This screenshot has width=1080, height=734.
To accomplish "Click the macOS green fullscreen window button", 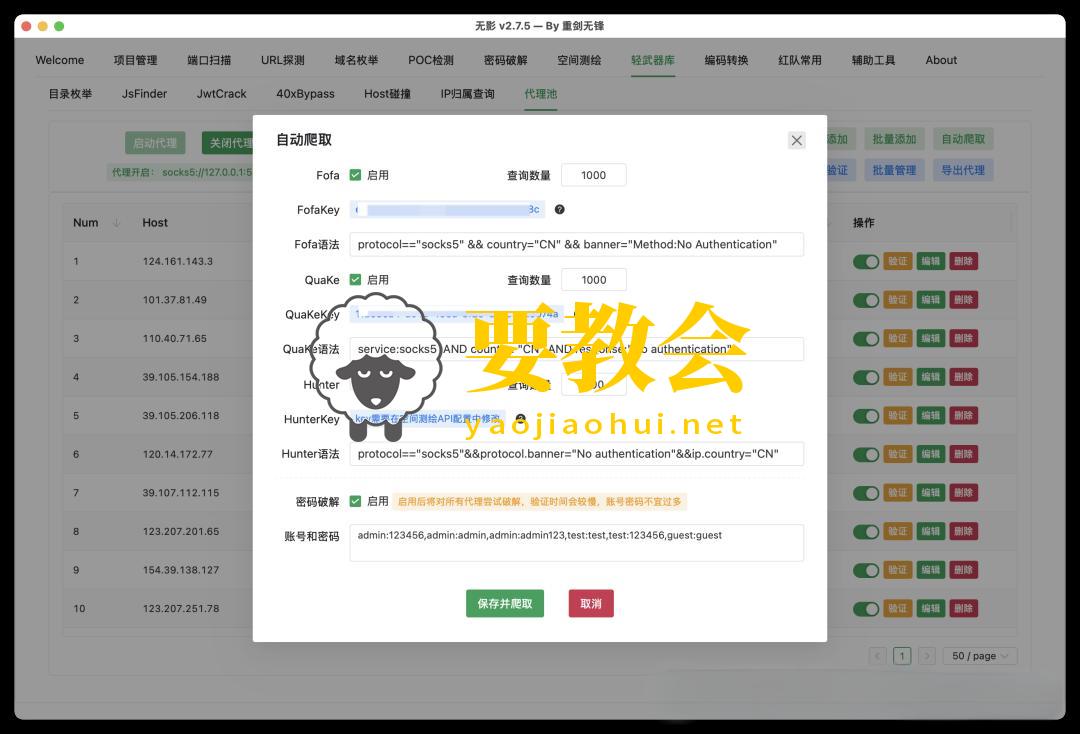I will click(x=59, y=26).
